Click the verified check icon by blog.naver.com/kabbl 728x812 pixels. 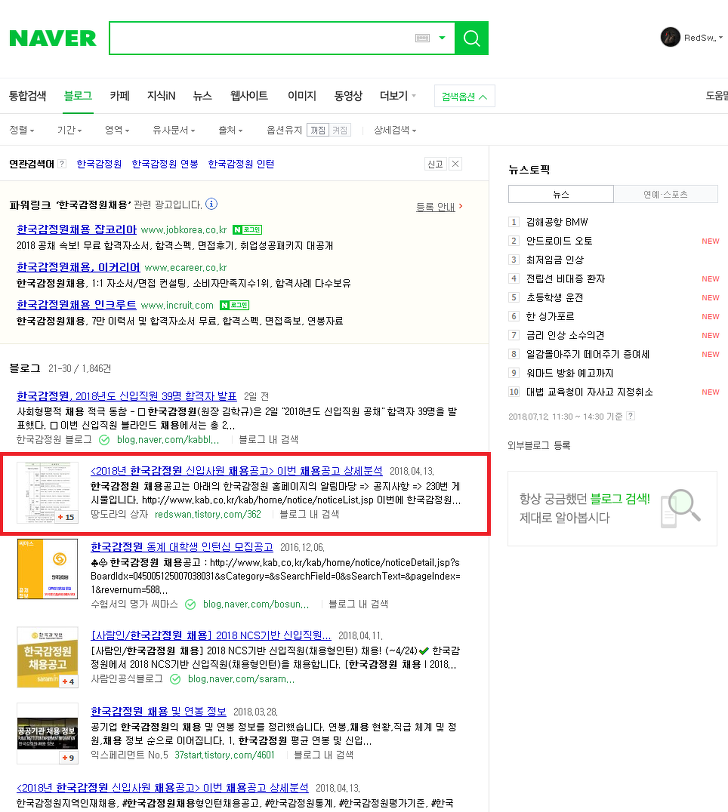click(x=104, y=440)
